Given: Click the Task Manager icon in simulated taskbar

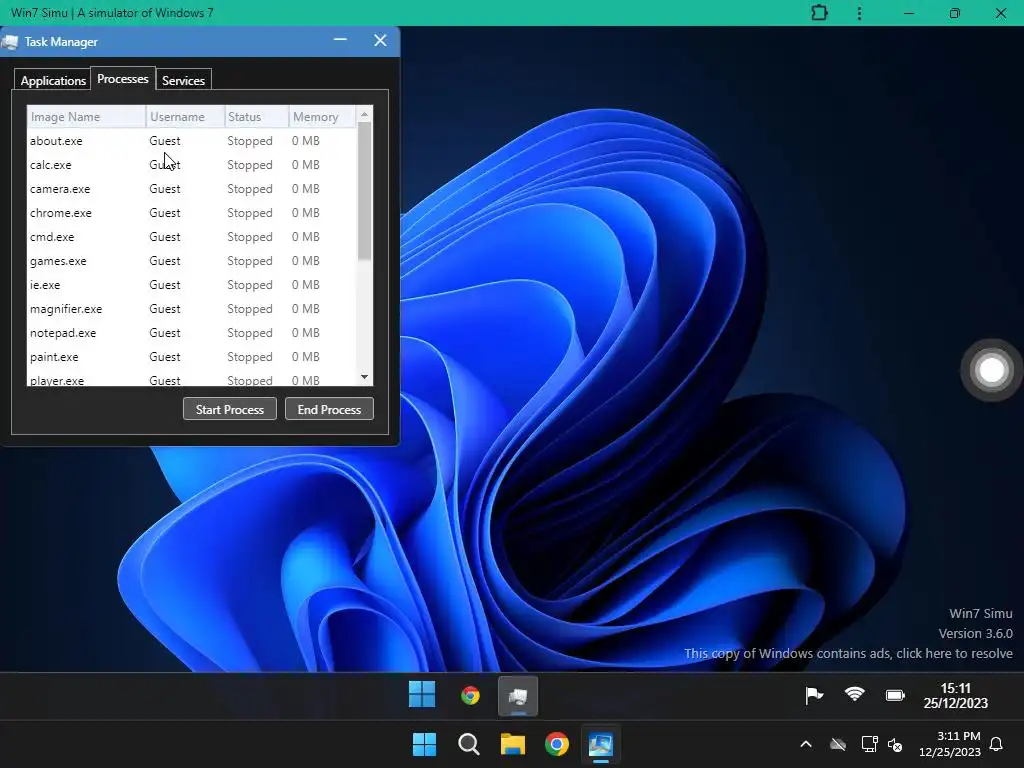Looking at the screenshot, I should [518, 696].
